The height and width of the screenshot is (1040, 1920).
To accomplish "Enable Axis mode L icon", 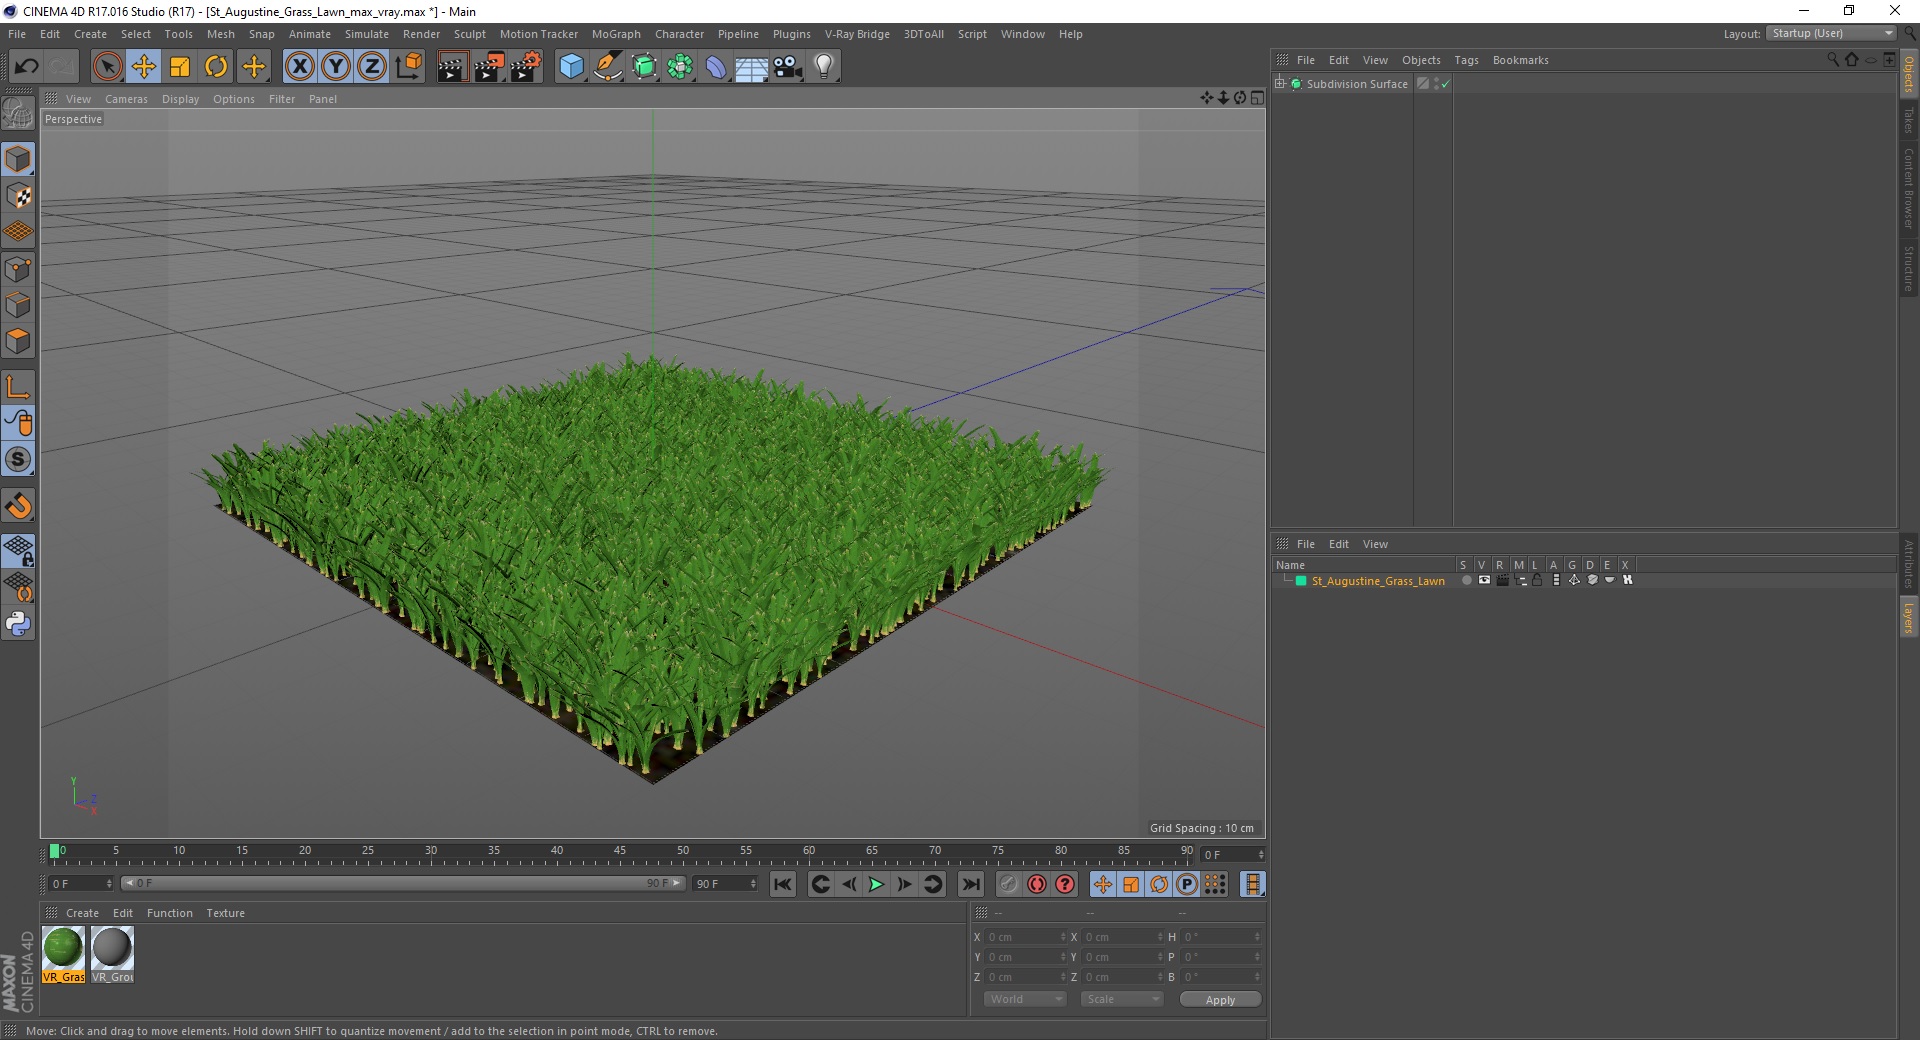I will click(18, 387).
